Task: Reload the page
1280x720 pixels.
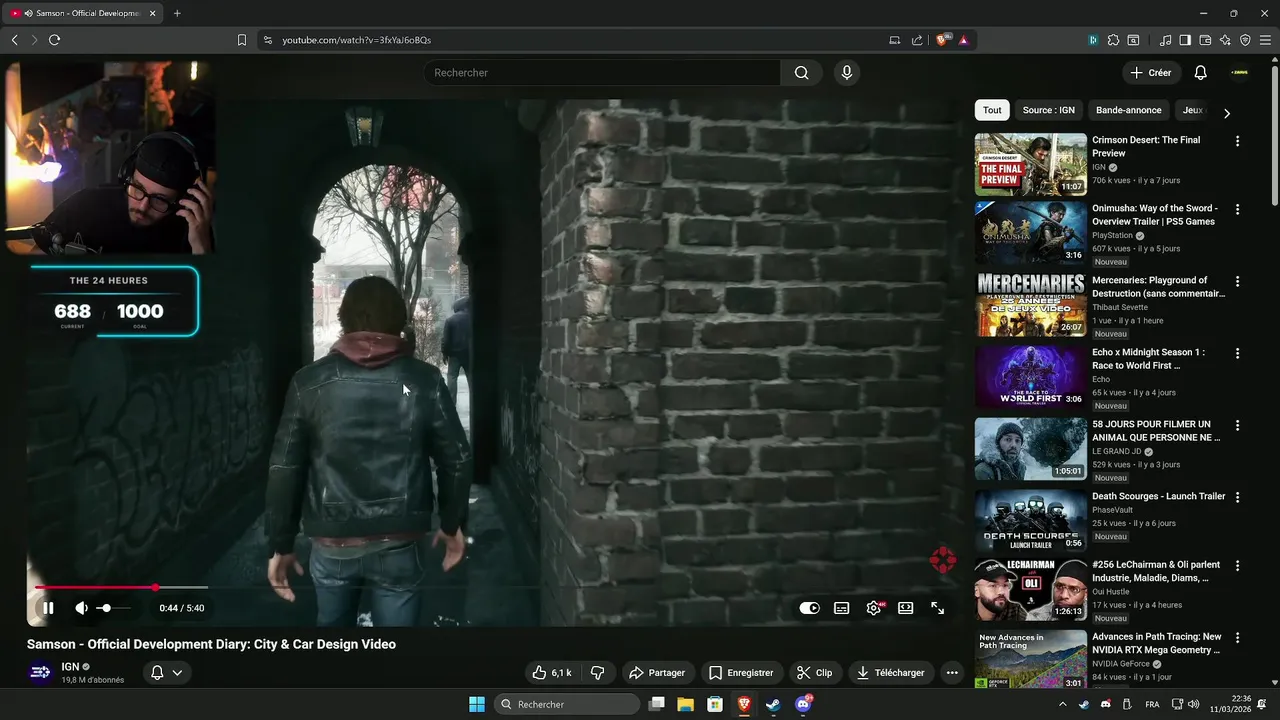Action: coord(54,40)
